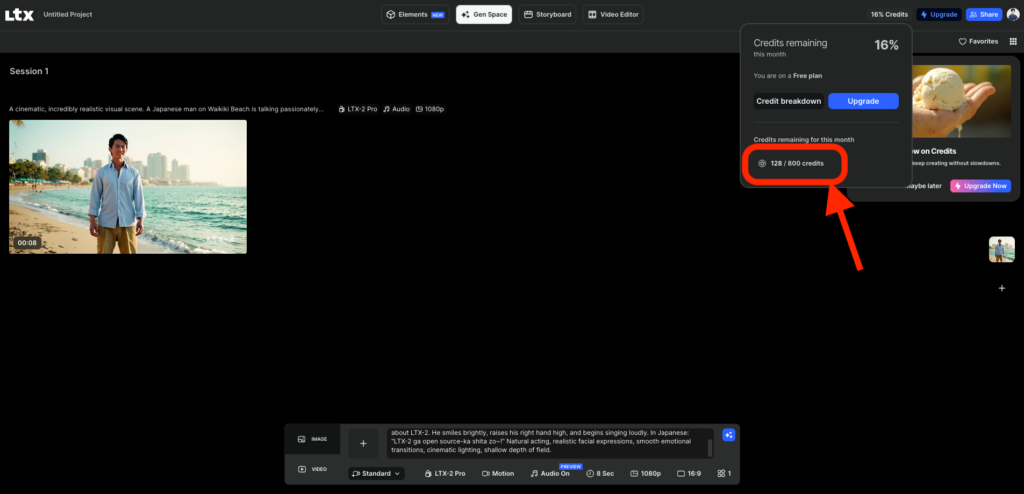Click the LTX logo in the header
The width and height of the screenshot is (1024, 494).
pos(19,14)
